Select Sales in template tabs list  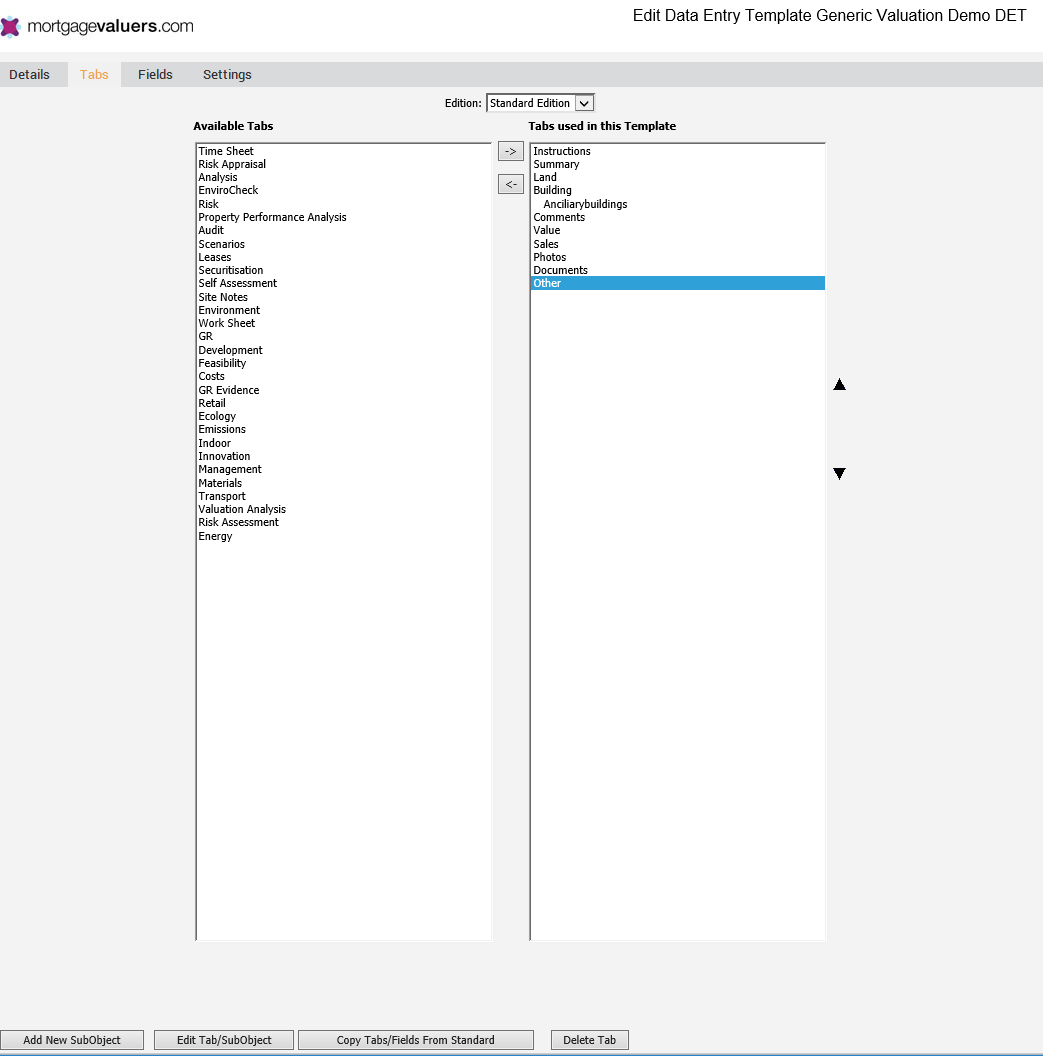pyautogui.click(x=678, y=244)
